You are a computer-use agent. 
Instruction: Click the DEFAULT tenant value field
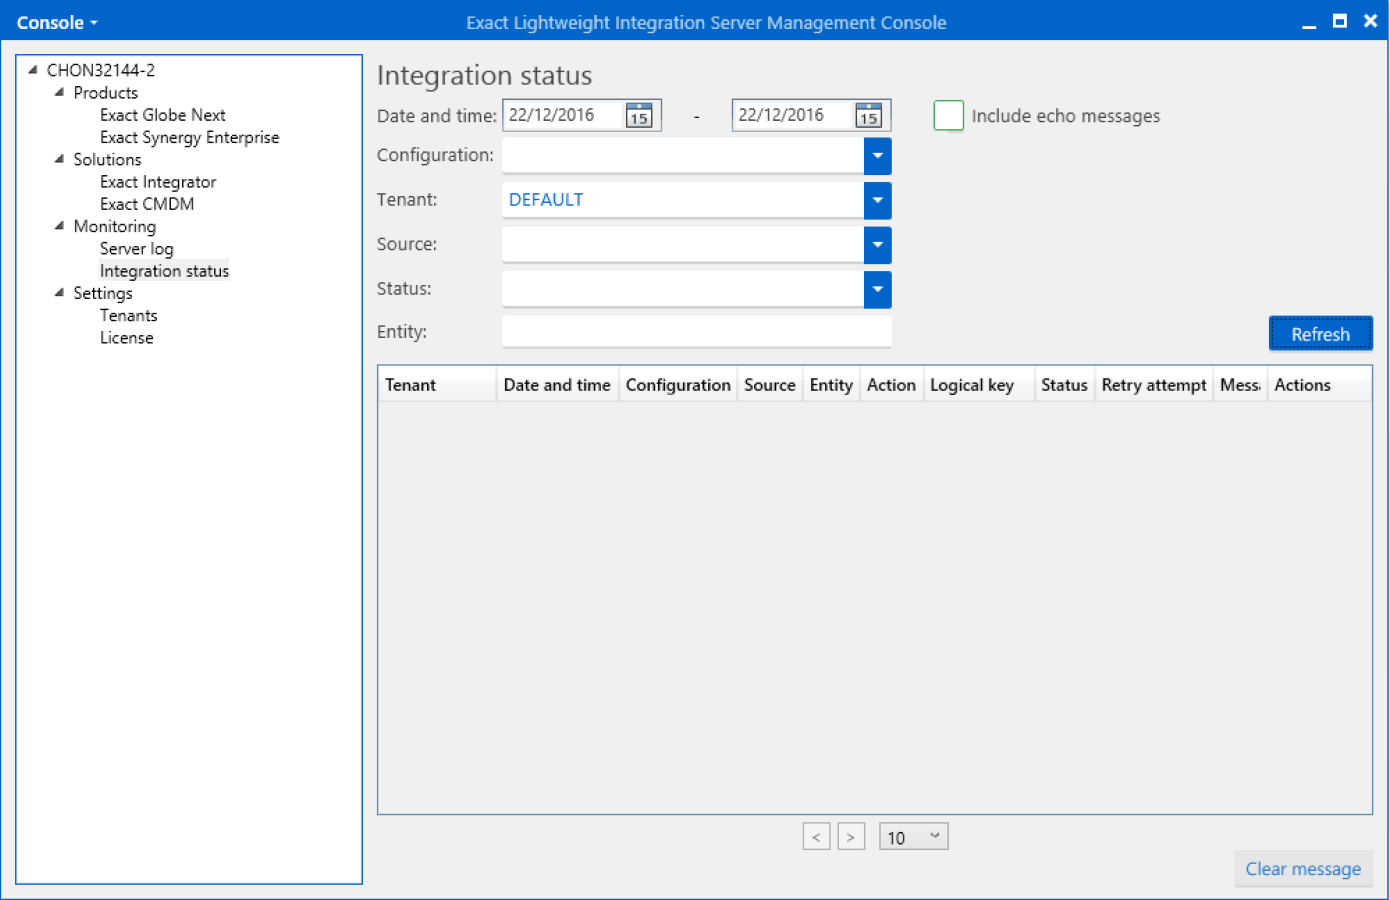click(x=683, y=200)
